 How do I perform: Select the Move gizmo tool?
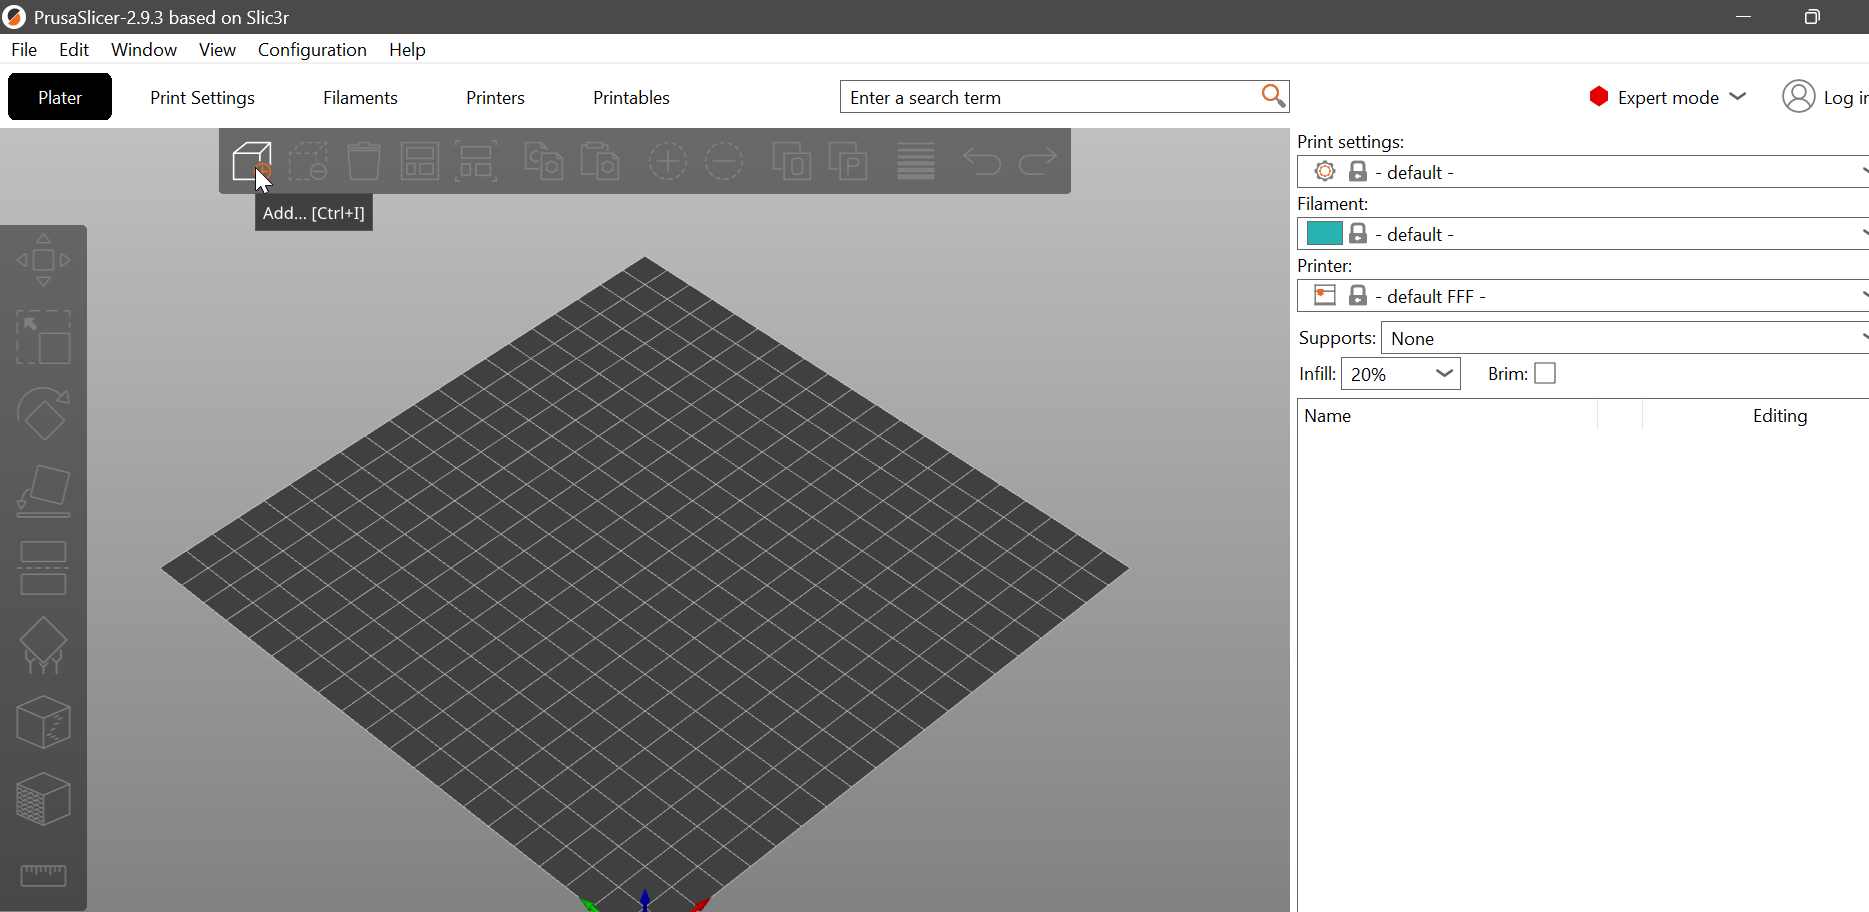pyautogui.click(x=44, y=260)
